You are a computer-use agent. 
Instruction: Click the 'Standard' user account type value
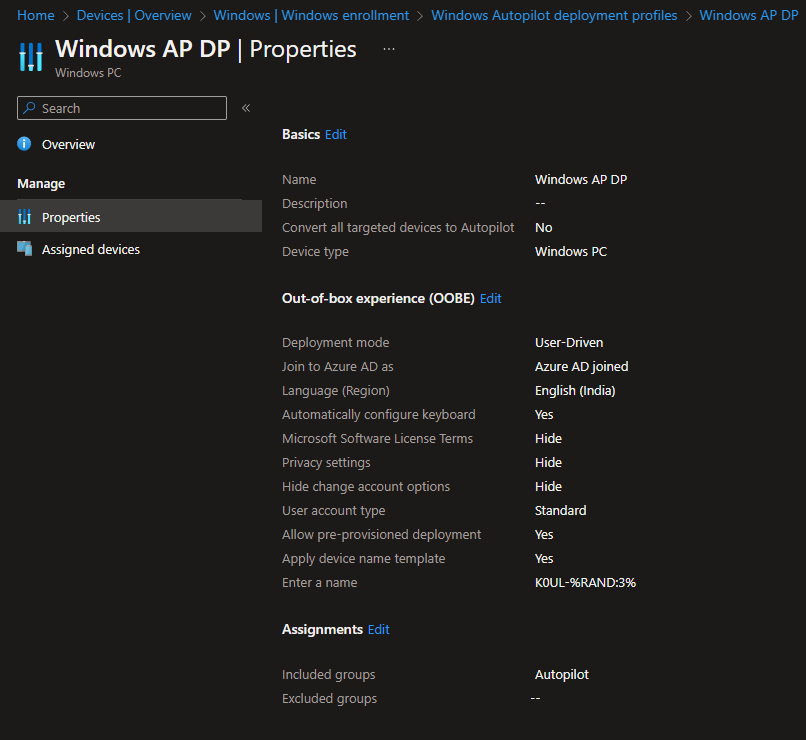(560, 510)
